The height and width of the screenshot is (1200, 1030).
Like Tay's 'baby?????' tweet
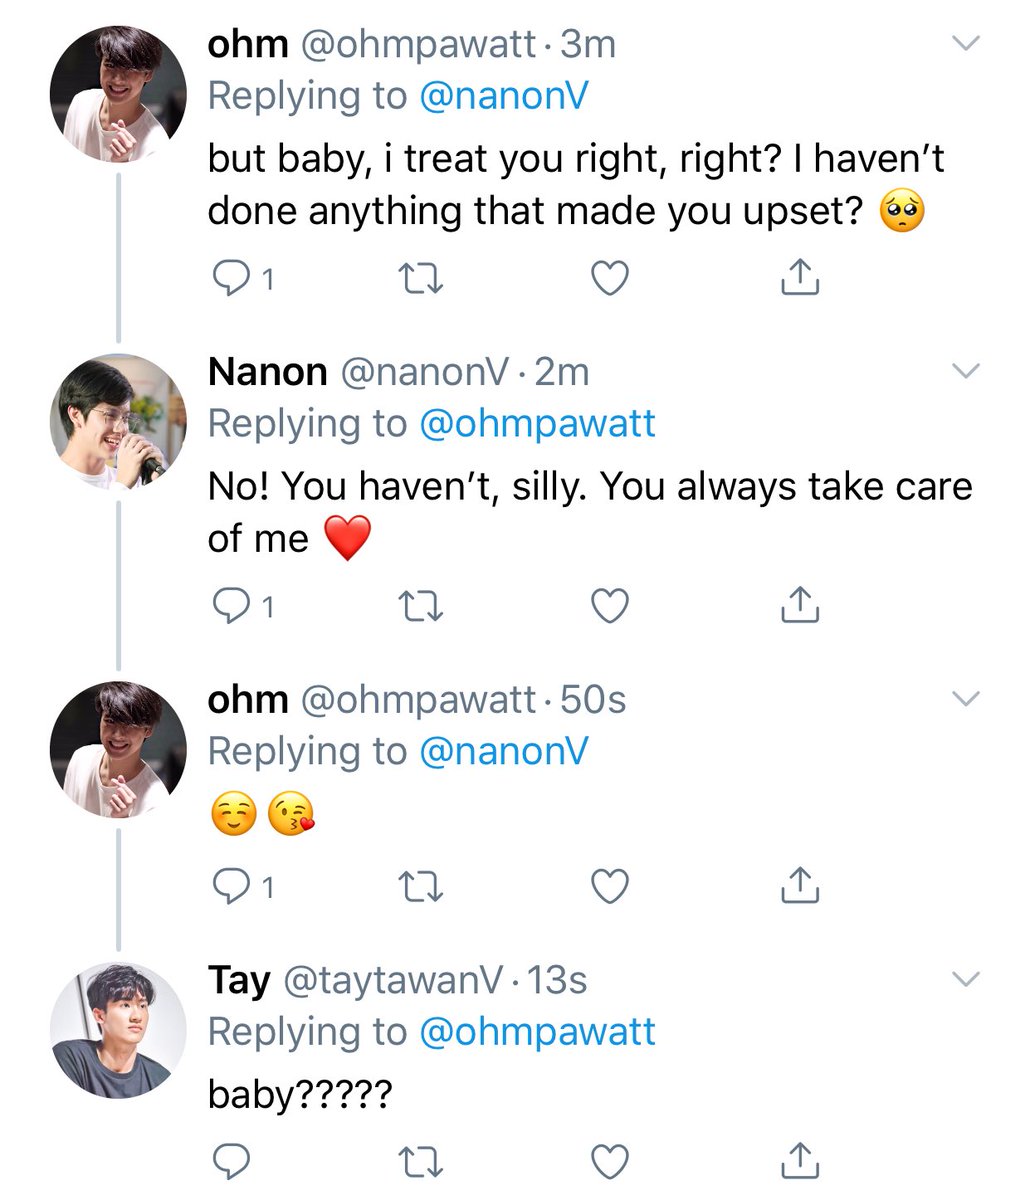610,1161
